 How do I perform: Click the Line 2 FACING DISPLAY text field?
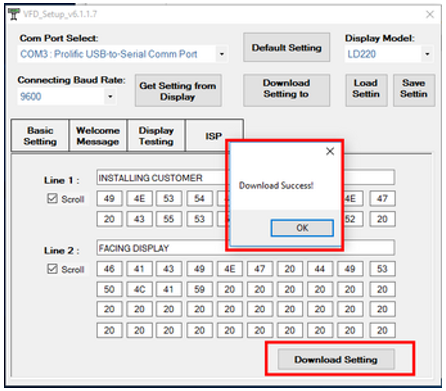pyautogui.click(x=245, y=248)
